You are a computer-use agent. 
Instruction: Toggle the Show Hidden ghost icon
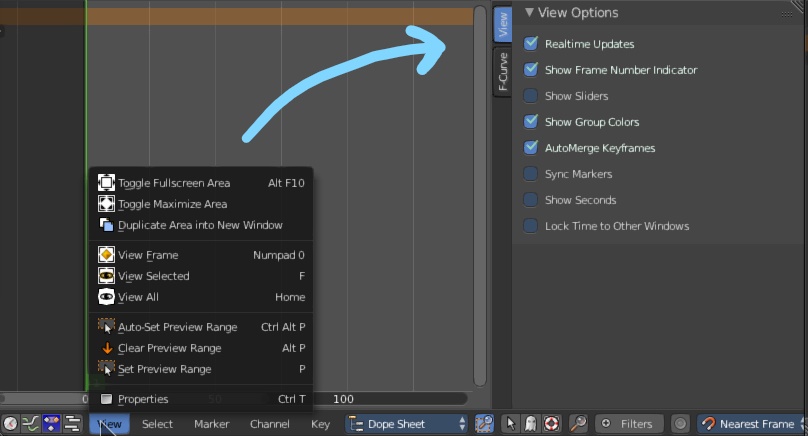530,424
